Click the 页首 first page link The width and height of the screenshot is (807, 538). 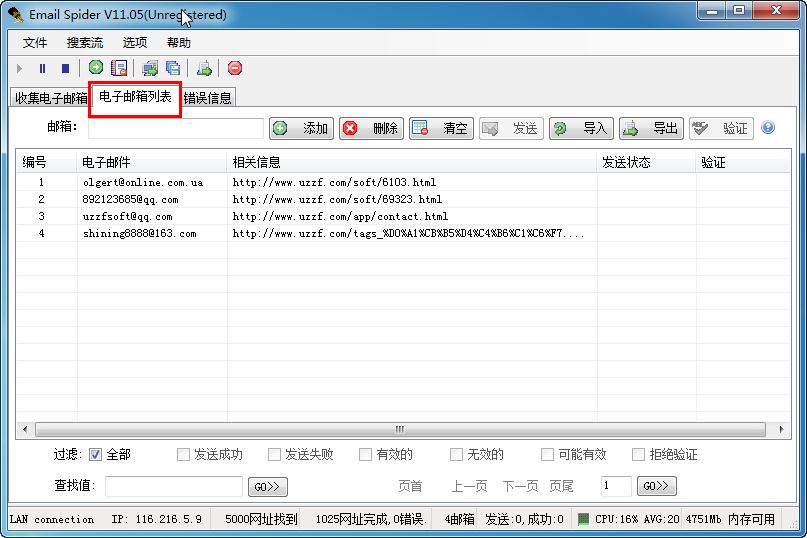410,486
